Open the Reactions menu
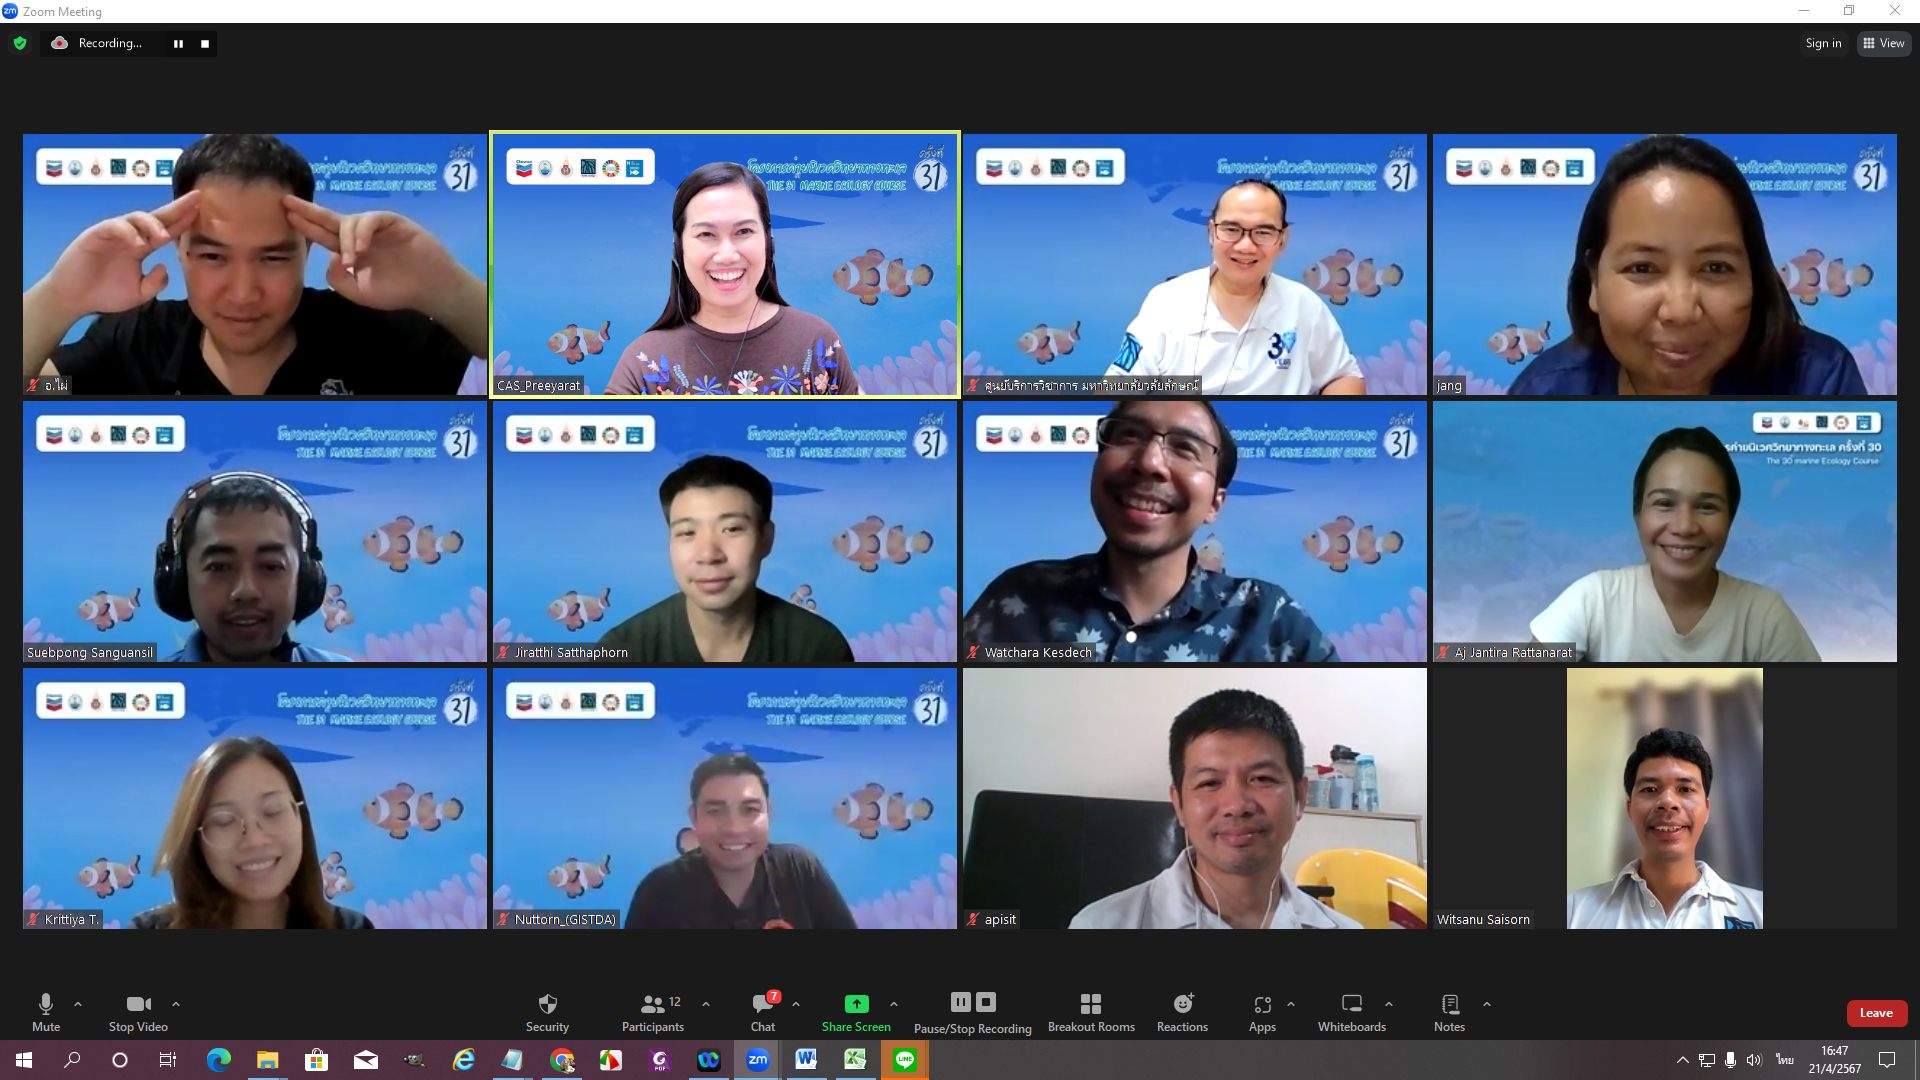This screenshot has height=1080, width=1920. point(1182,1012)
